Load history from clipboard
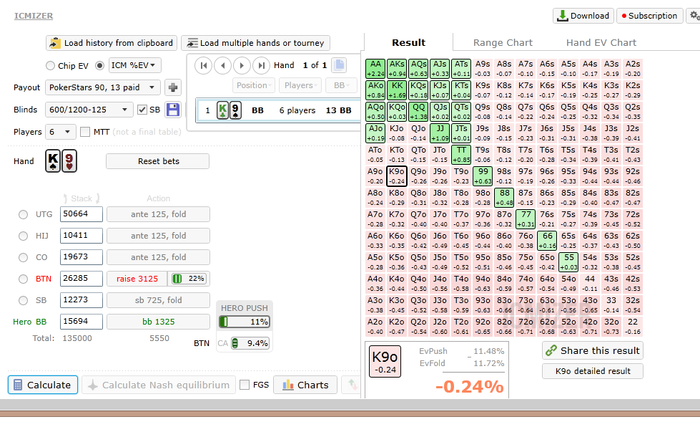 tap(112, 43)
